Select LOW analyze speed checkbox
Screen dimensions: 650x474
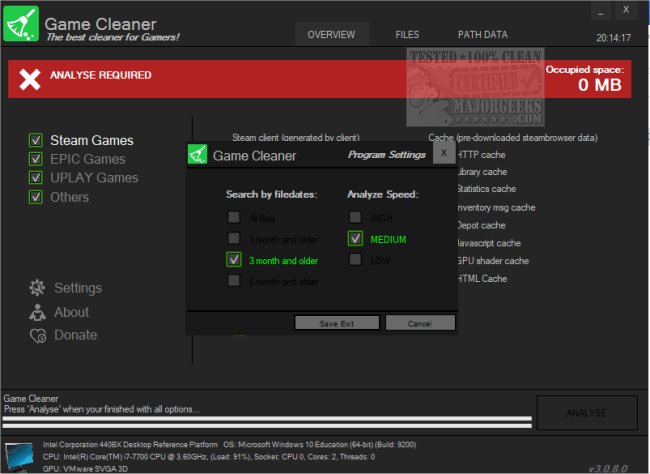[355, 259]
